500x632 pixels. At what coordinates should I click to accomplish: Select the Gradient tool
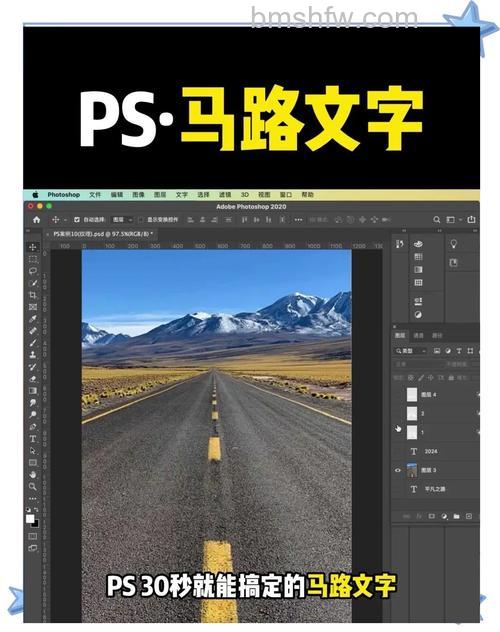pos(33,391)
